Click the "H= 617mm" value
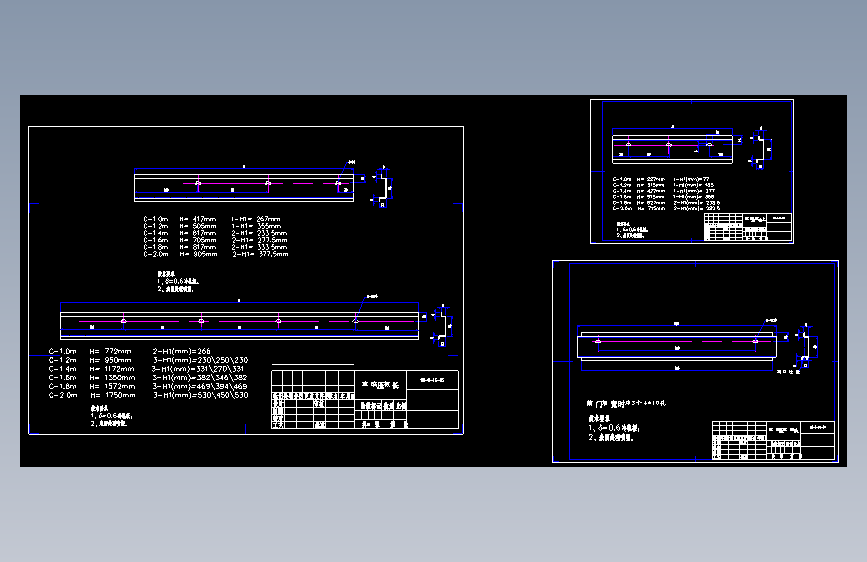Viewport: 867px width, 562px height. click(x=197, y=233)
